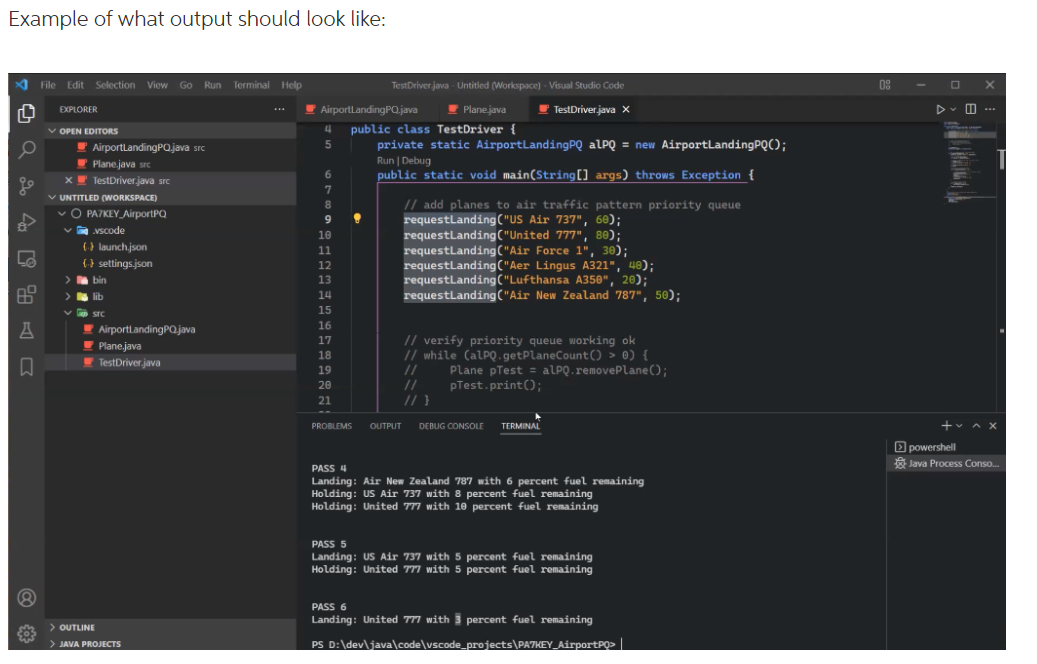Expand the Java Projects section
This screenshot has width=1037, height=664.
pyautogui.click(x=171, y=643)
